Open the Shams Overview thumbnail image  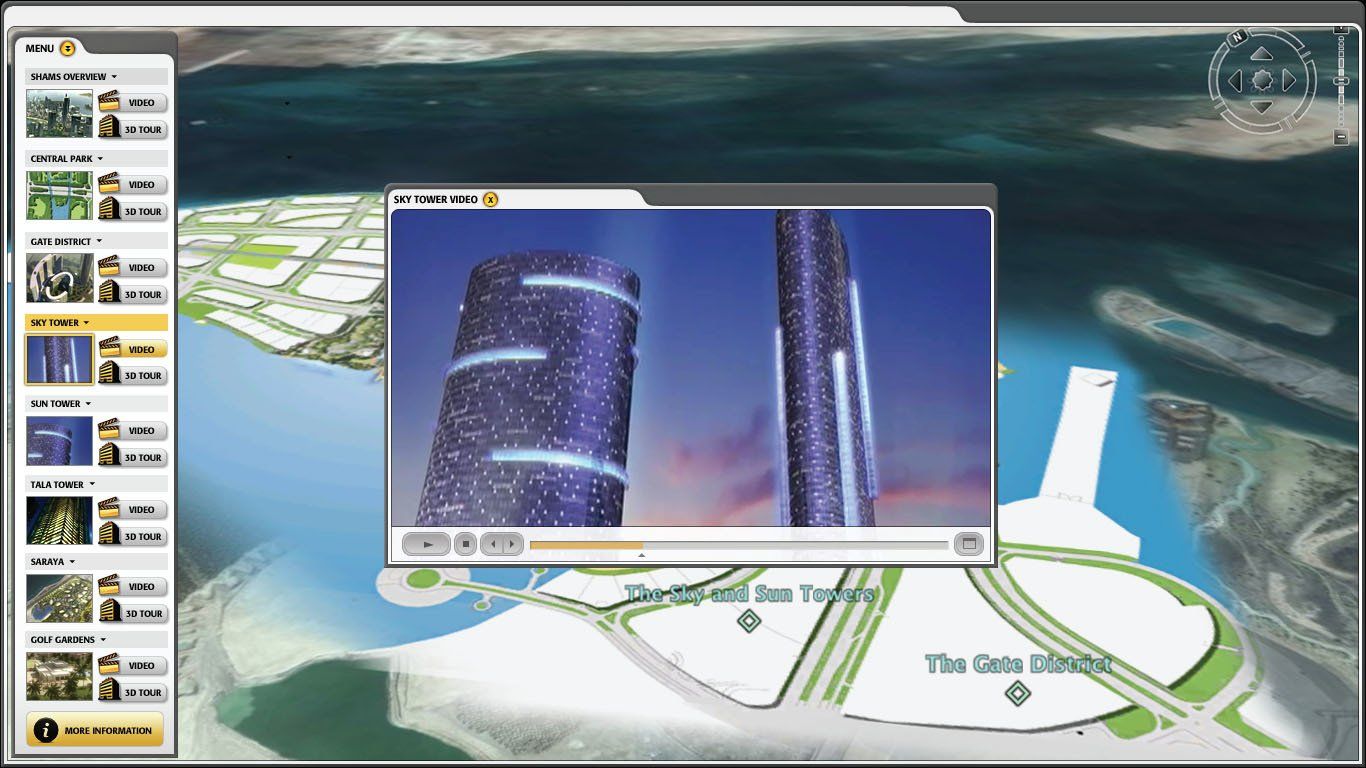[x=59, y=114]
